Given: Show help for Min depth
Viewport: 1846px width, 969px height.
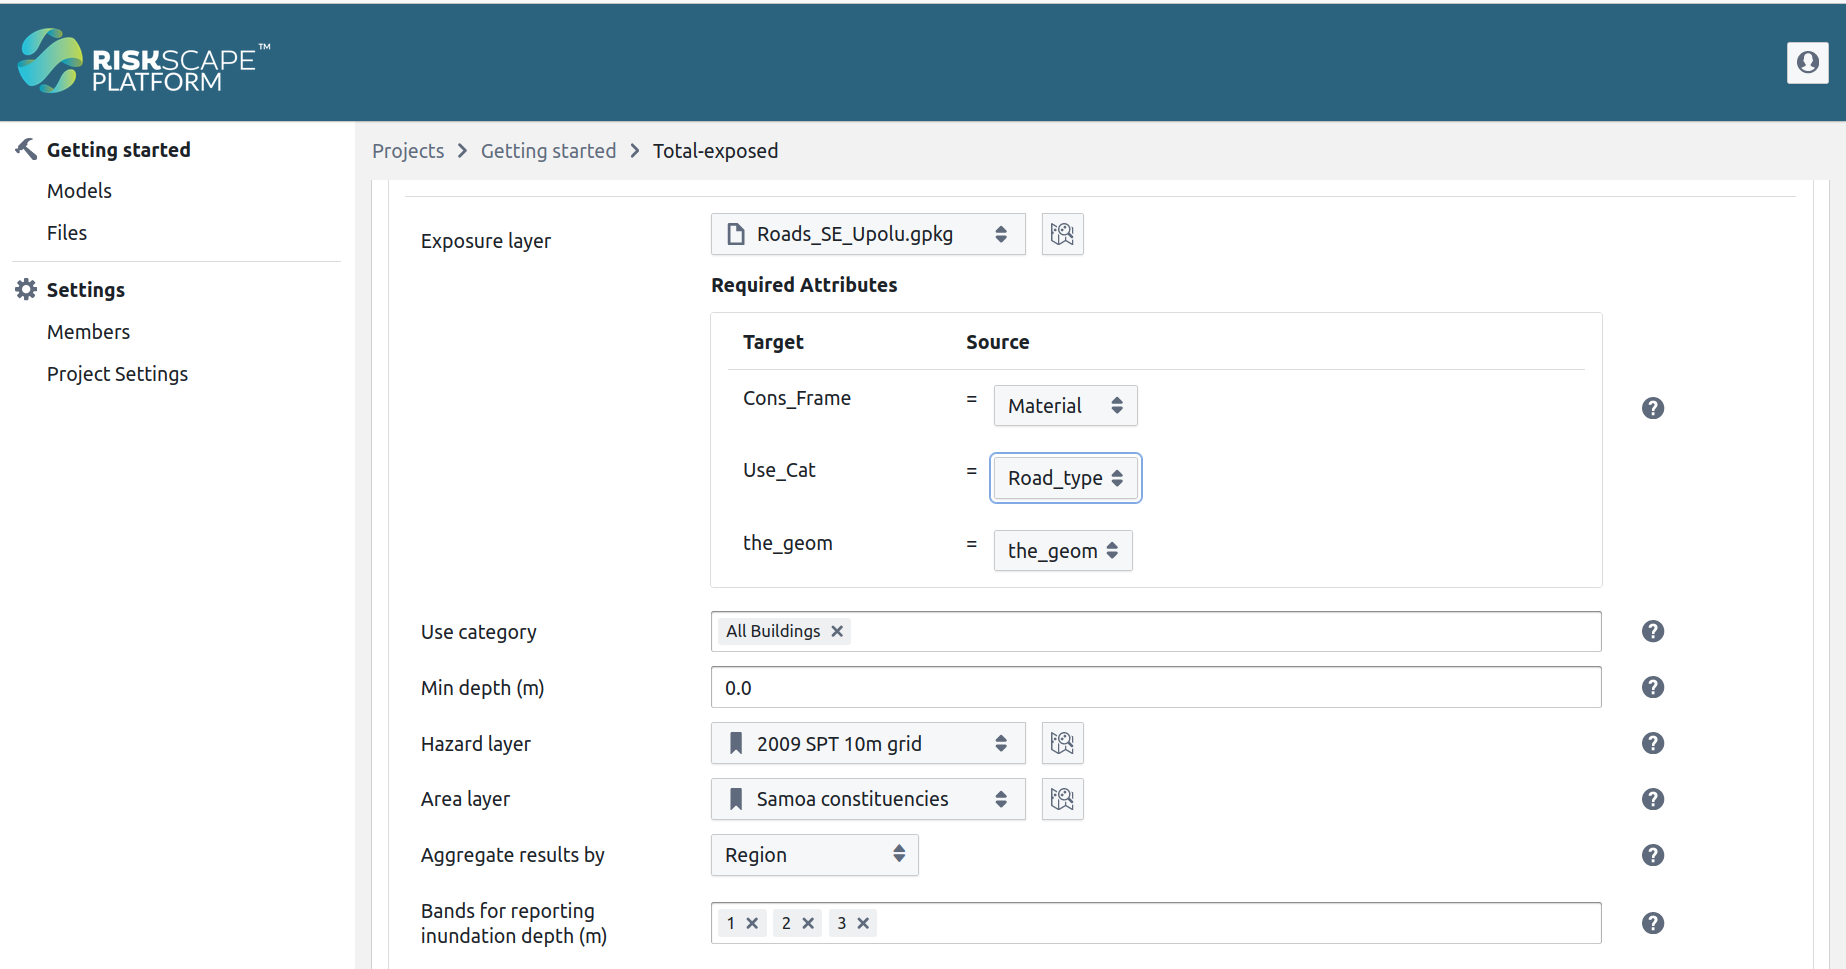Looking at the screenshot, I should click(x=1653, y=687).
